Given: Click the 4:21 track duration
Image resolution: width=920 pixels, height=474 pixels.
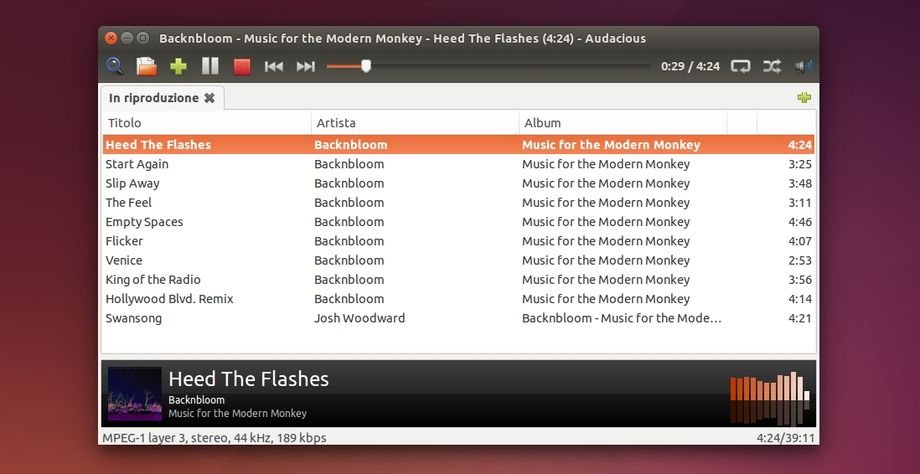Looking at the screenshot, I should 800,319.
